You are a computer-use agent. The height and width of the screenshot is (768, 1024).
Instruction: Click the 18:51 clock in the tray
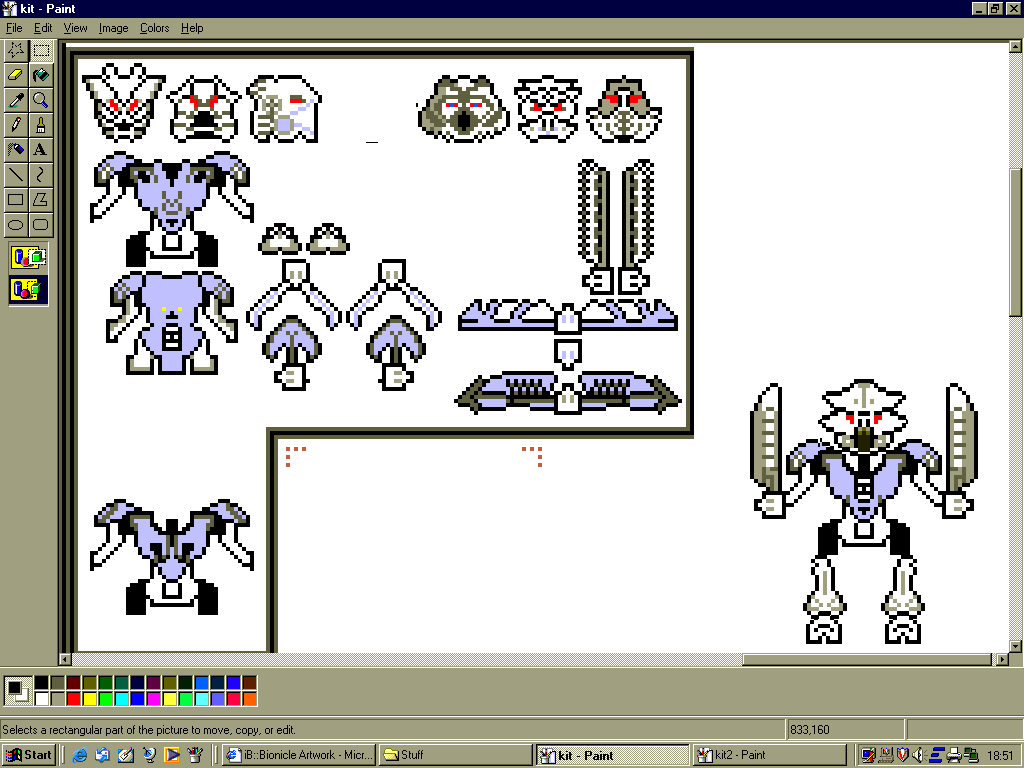[1000, 755]
